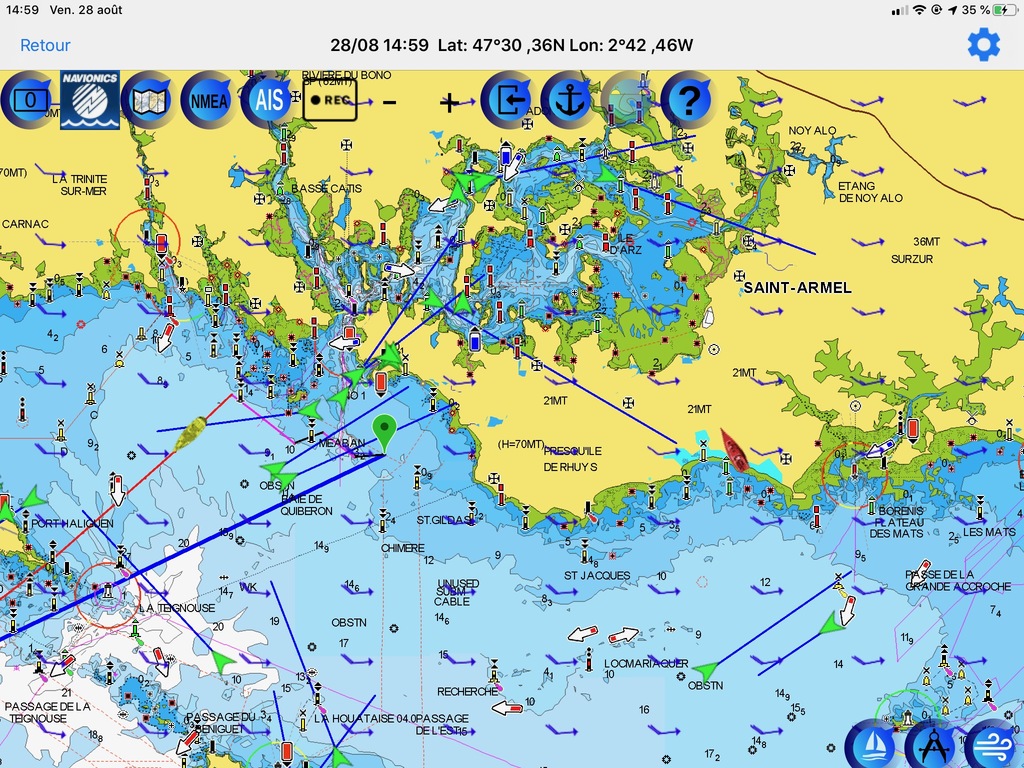Check the battery status indicator
Image resolution: width=1024 pixels, height=768 pixels.
pos(1002,10)
